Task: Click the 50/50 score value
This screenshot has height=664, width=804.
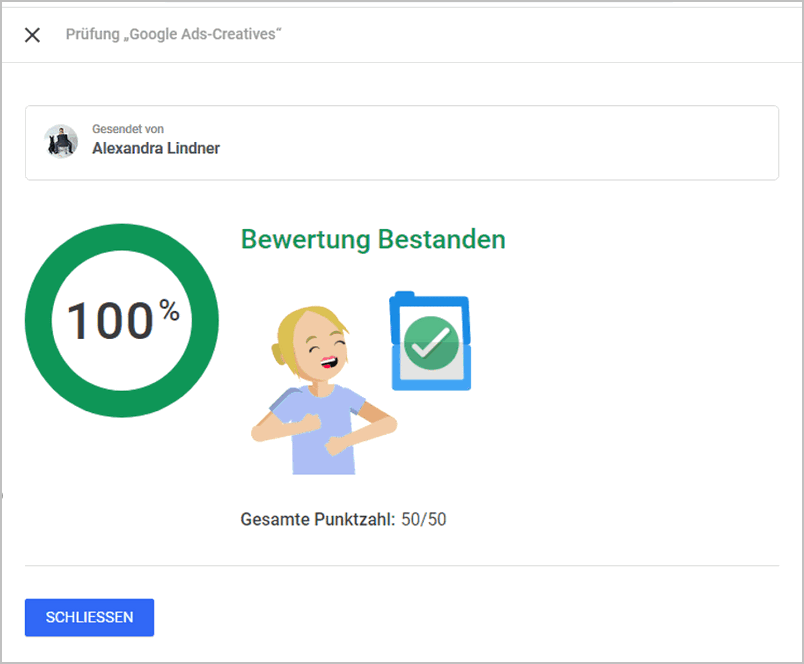Action: pyautogui.click(x=424, y=519)
